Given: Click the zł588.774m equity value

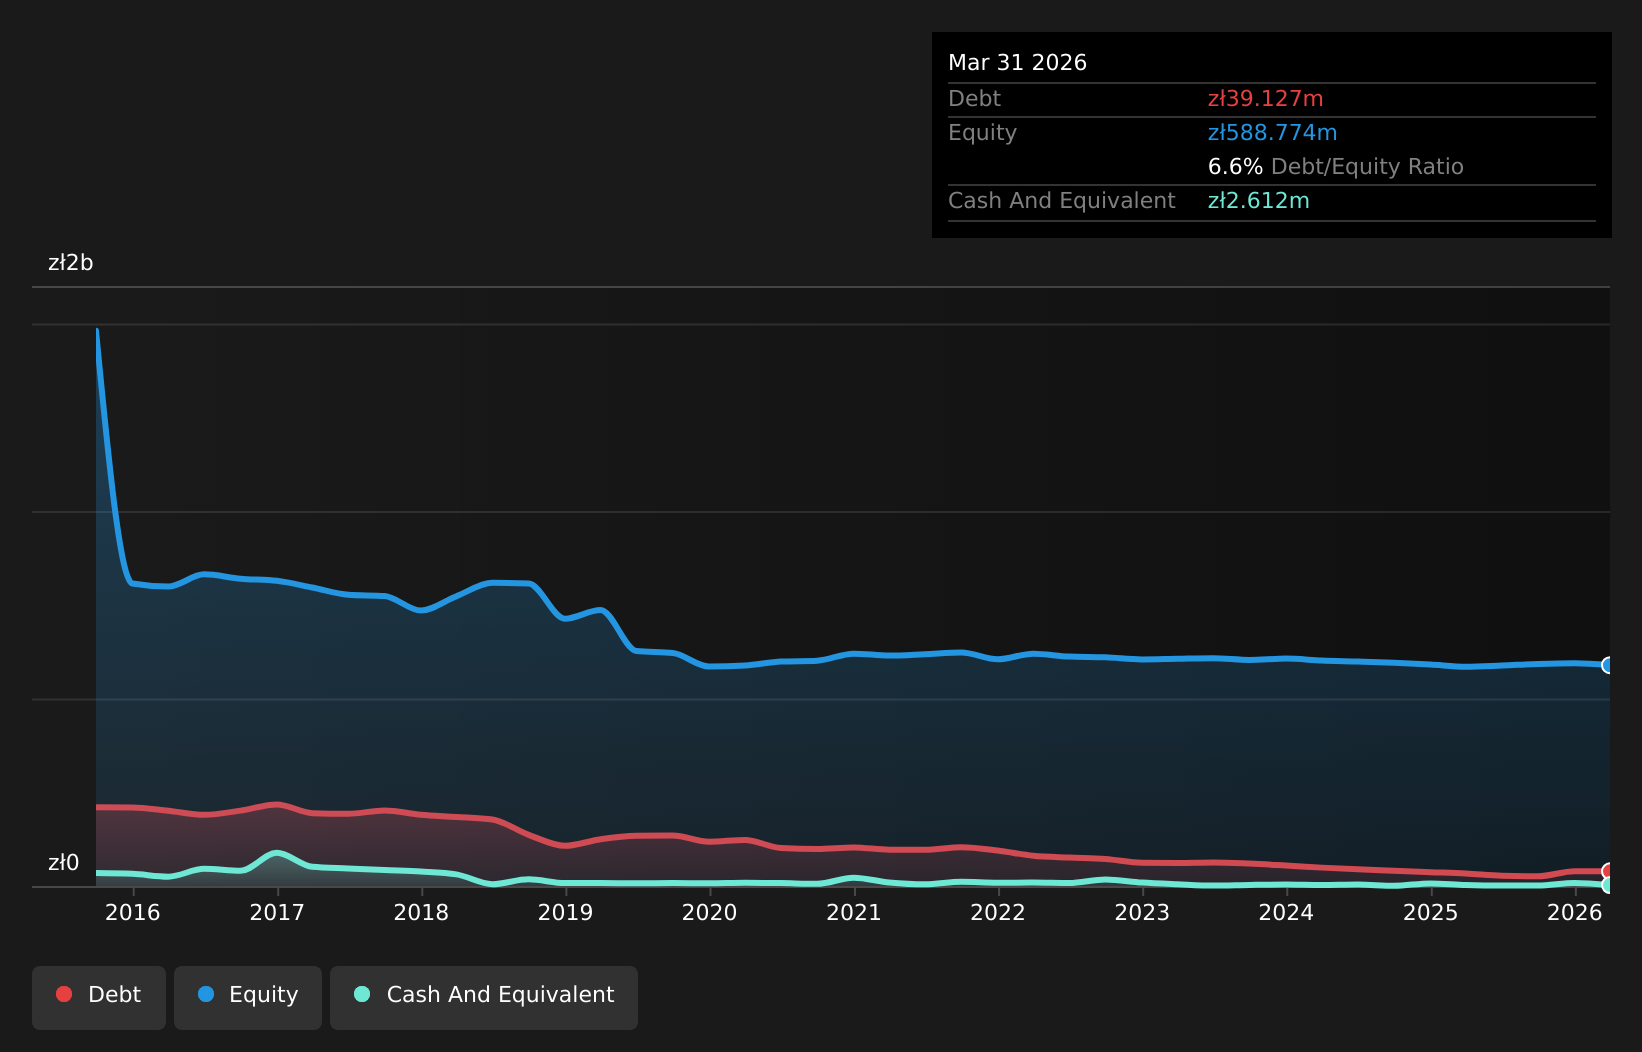Looking at the screenshot, I should [x=1272, y=133].
